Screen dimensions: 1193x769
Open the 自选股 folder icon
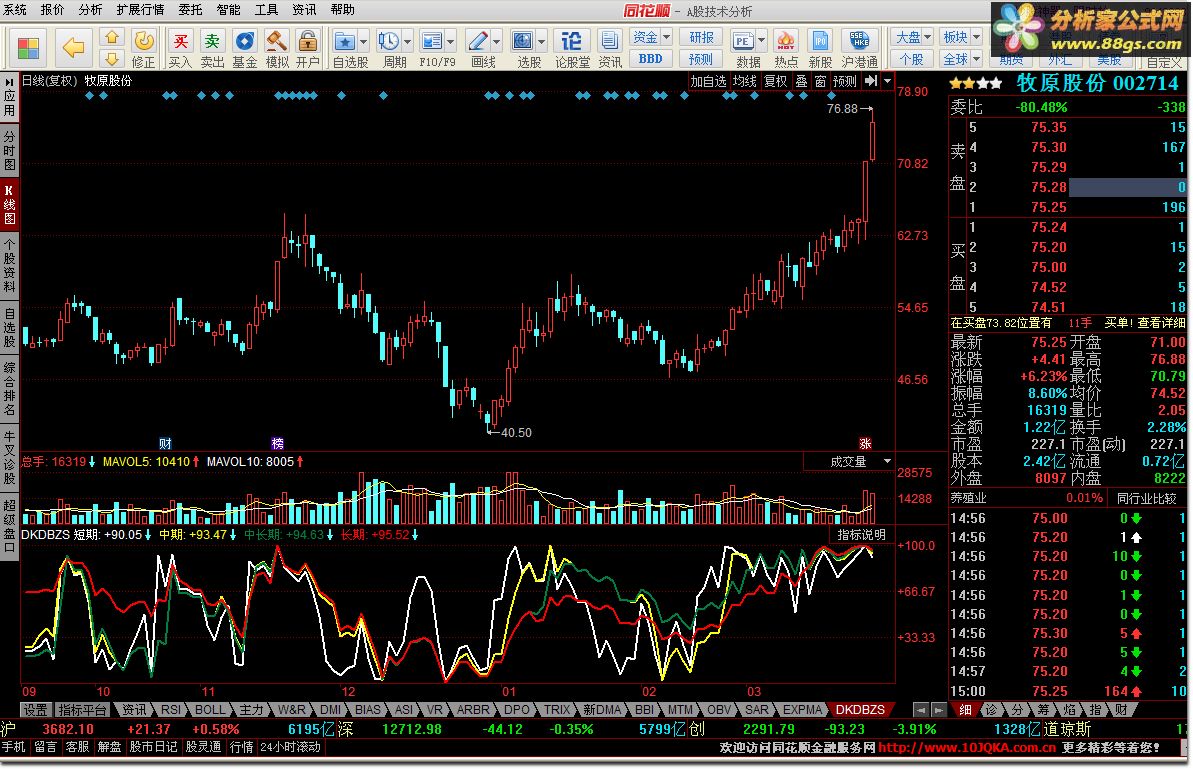pos(345,40)
